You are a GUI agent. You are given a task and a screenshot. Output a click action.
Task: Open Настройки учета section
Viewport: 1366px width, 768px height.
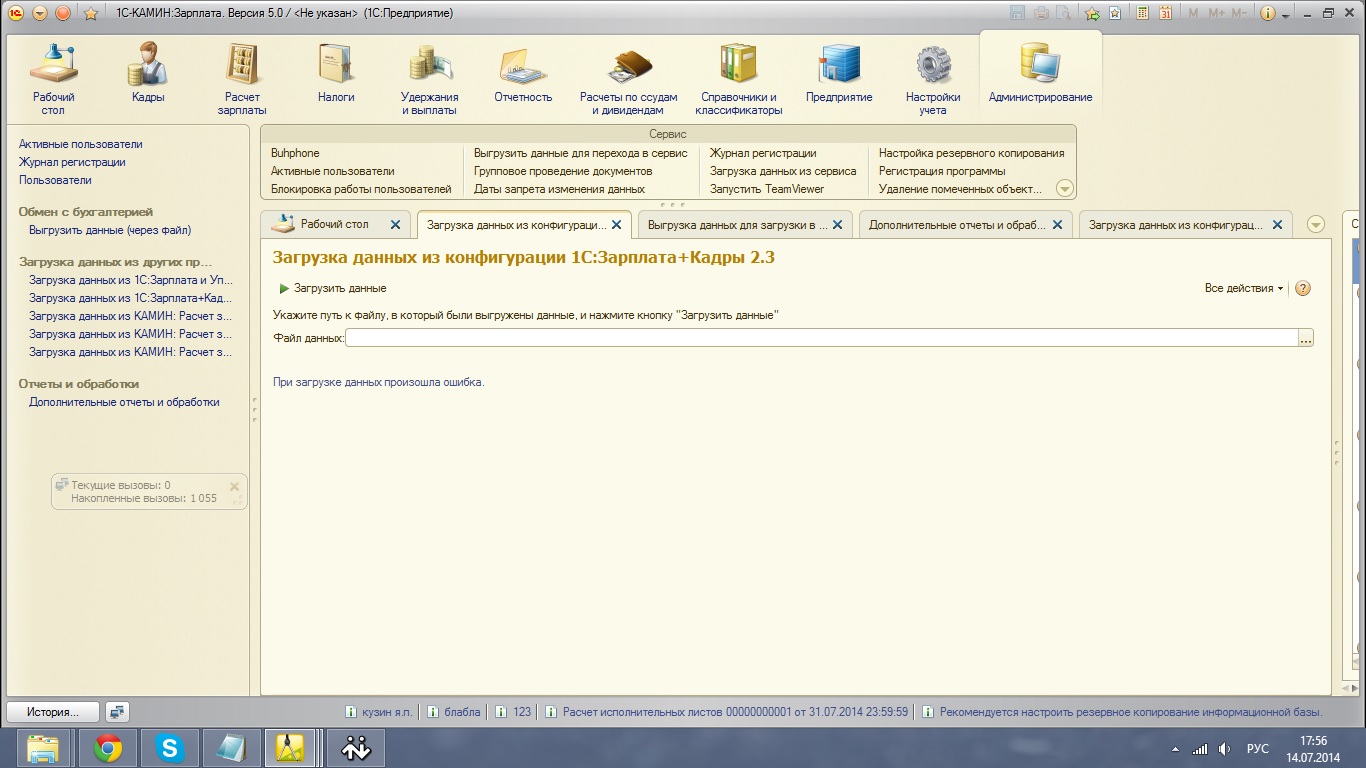point(933,79)
